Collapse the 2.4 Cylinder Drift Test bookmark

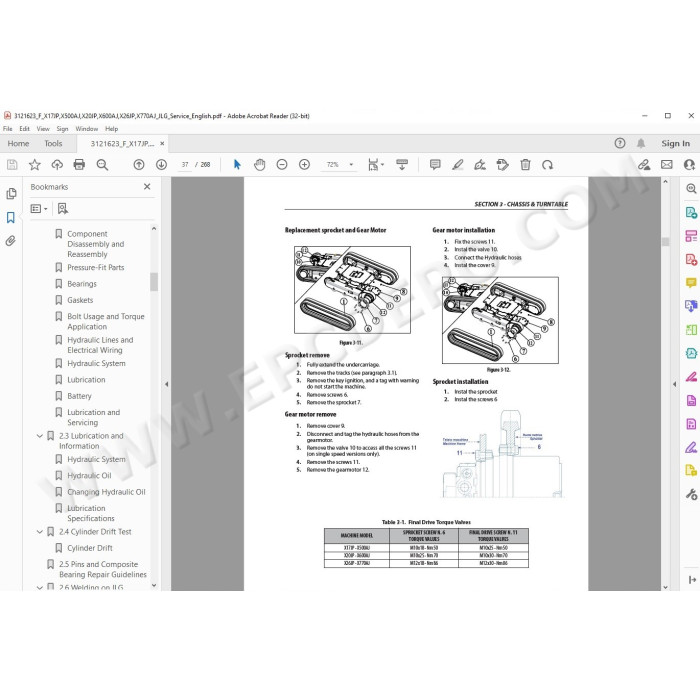tap(40, 532)
